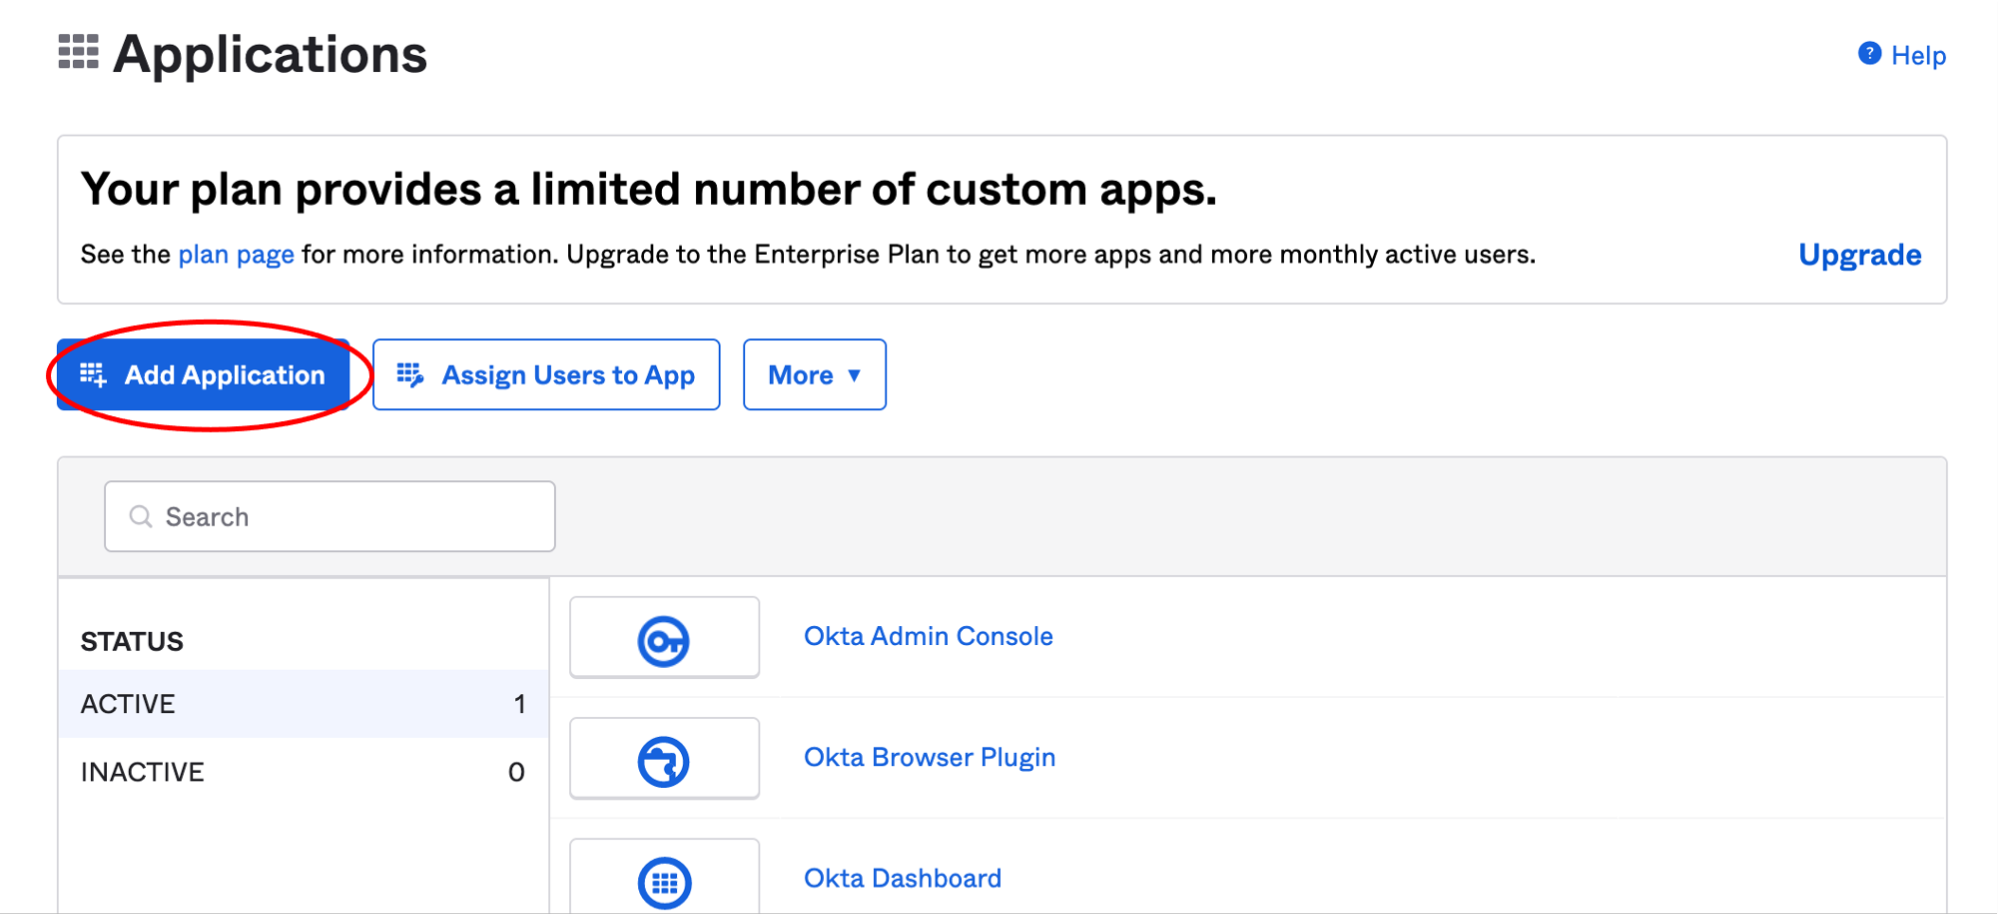Open the Help link
This screenshot has width=1999, height=915.
point(1918,55)
